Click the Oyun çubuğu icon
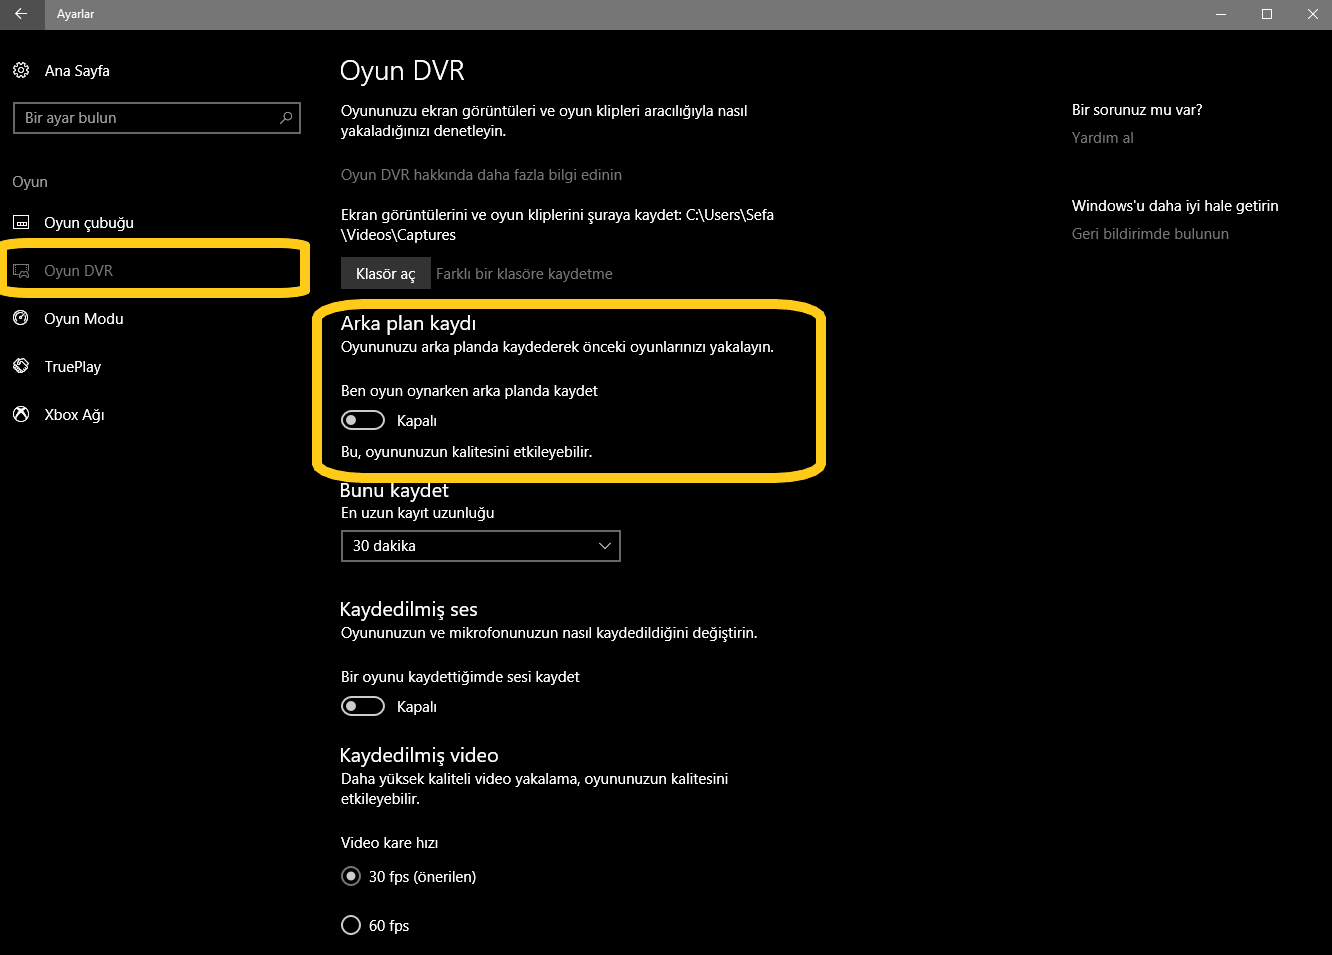Screen dimensions: 1332x955 click(x=21, y=222)
